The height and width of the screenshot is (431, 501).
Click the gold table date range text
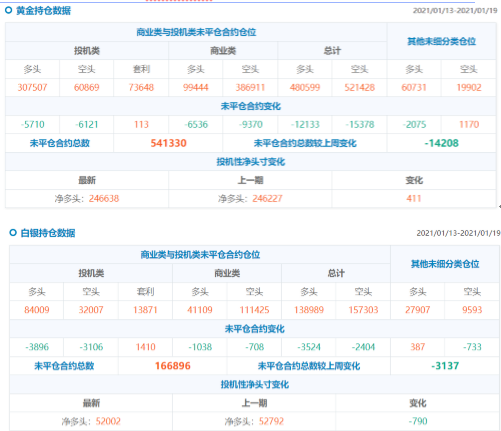click(455, 11)
